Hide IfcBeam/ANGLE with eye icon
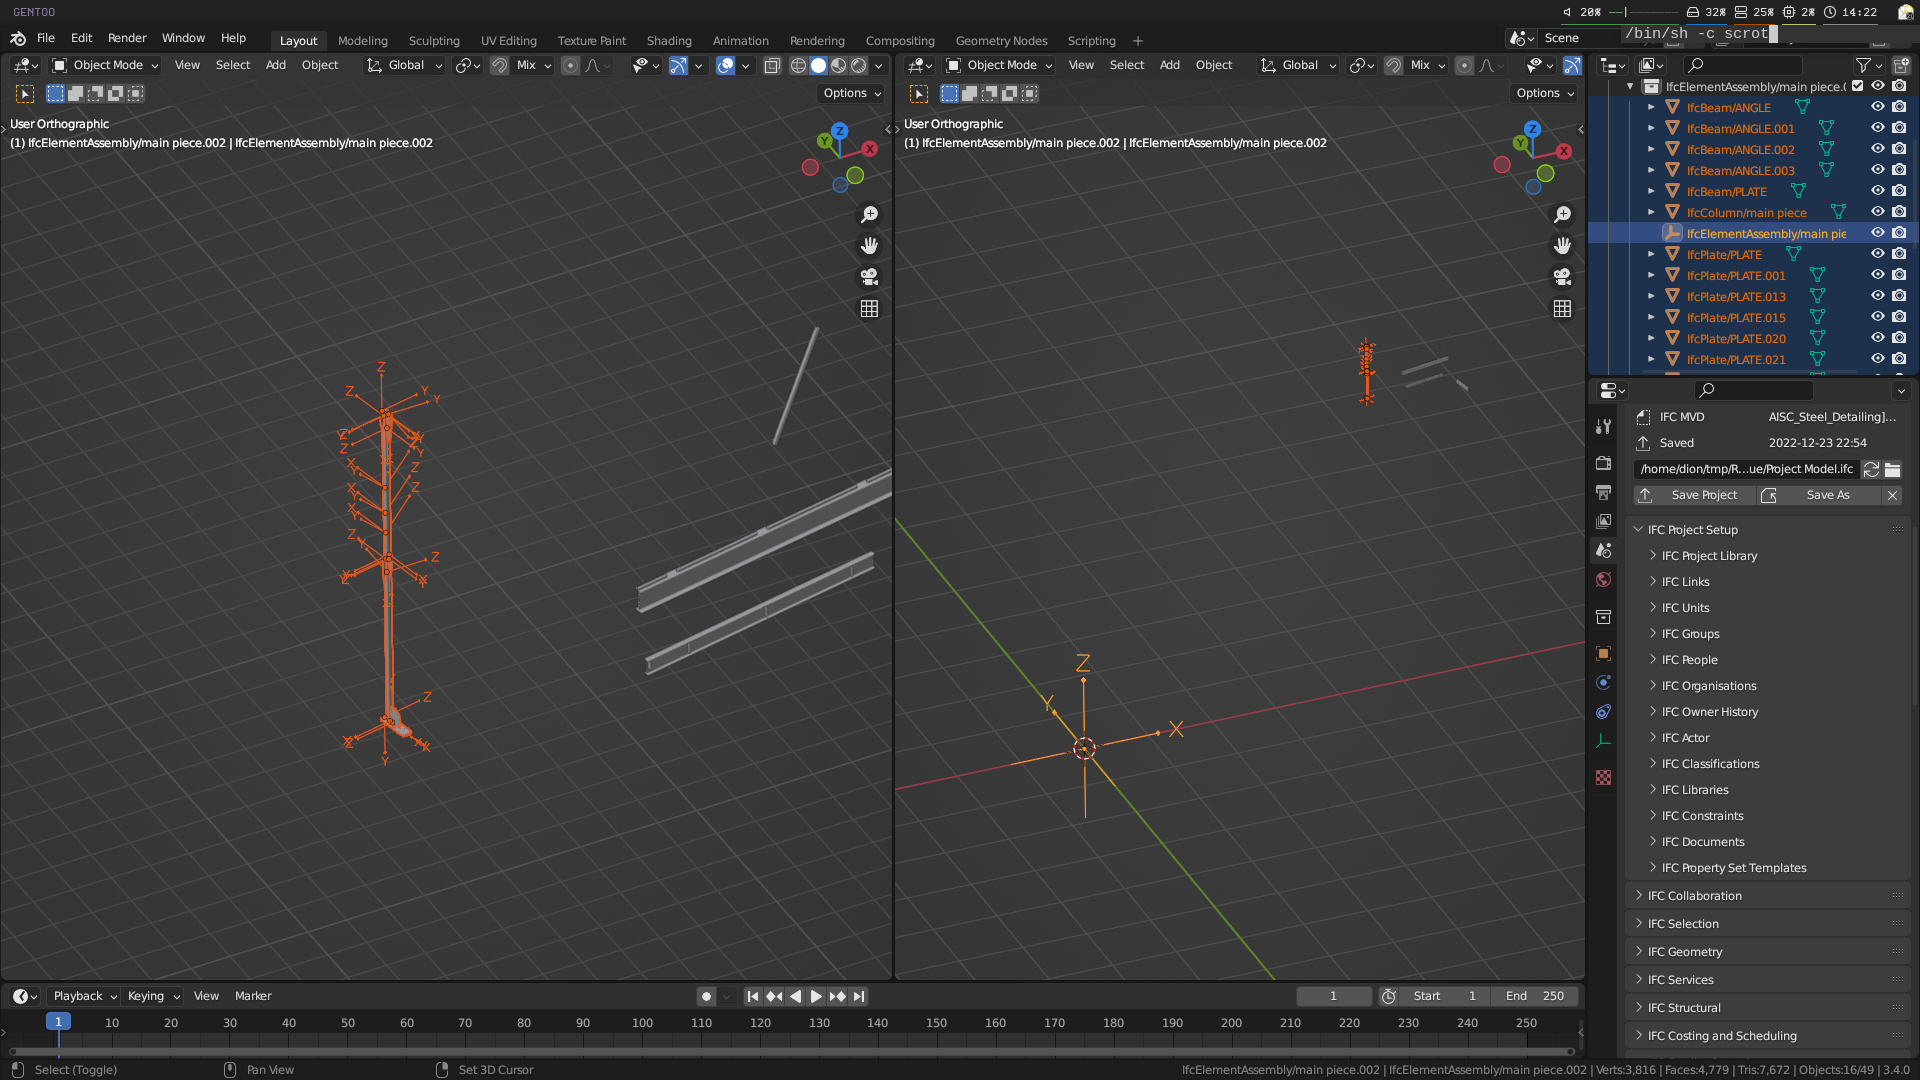 [1877, 107]
